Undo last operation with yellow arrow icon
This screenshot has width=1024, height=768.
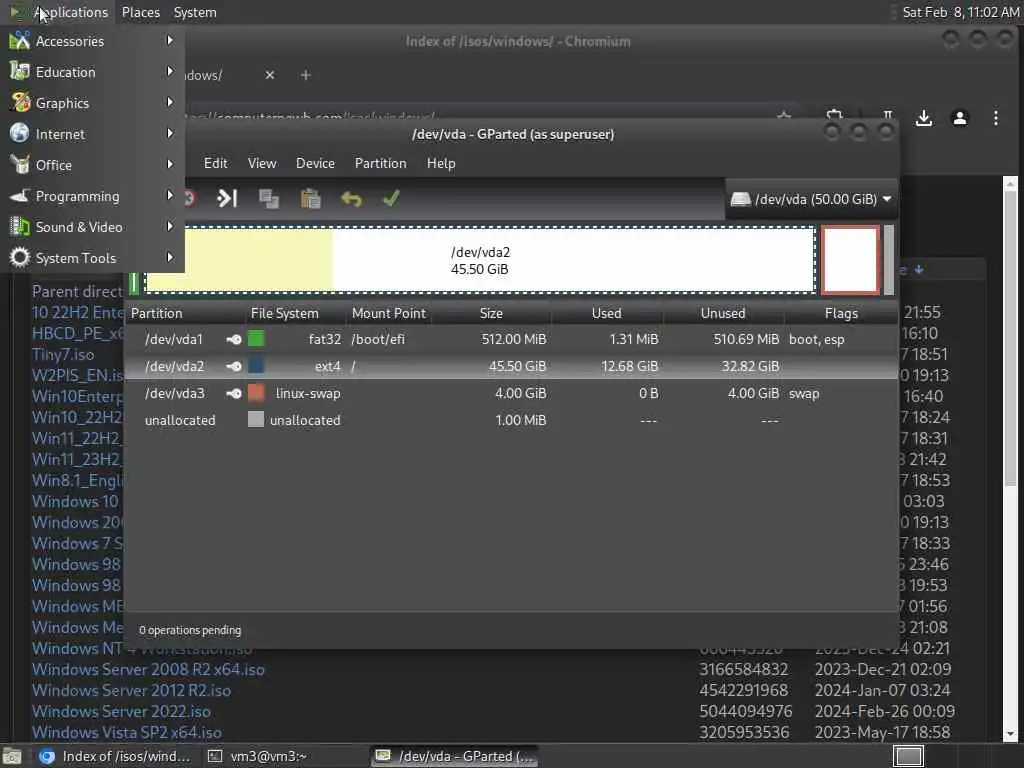tap(351, 199)
